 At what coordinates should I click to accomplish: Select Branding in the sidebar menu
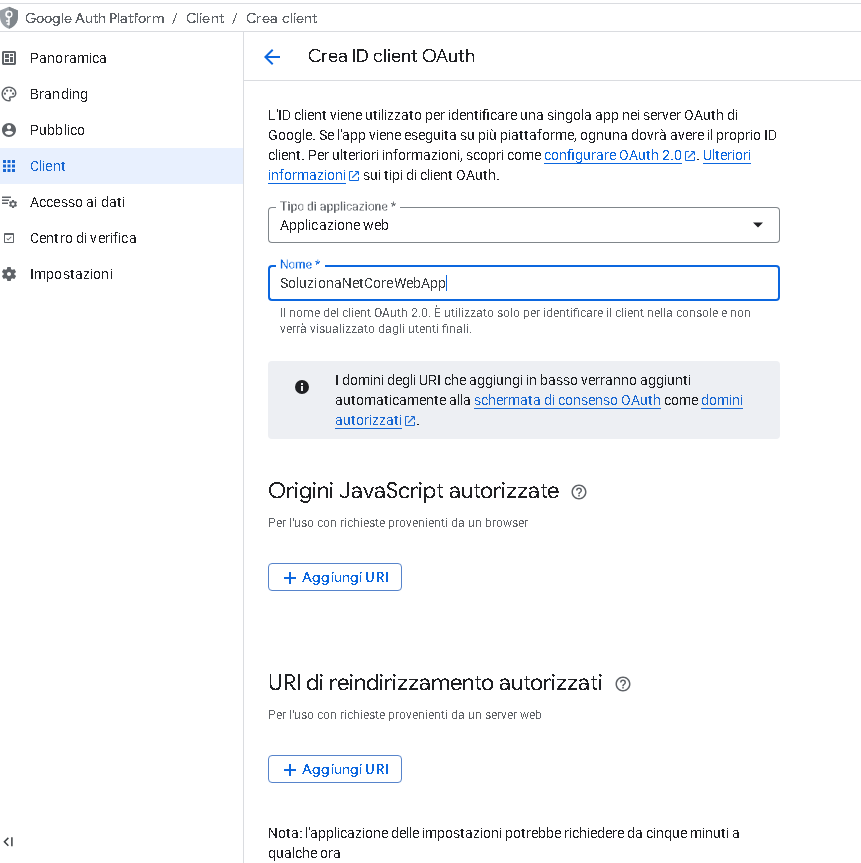[x=59, y=94]
